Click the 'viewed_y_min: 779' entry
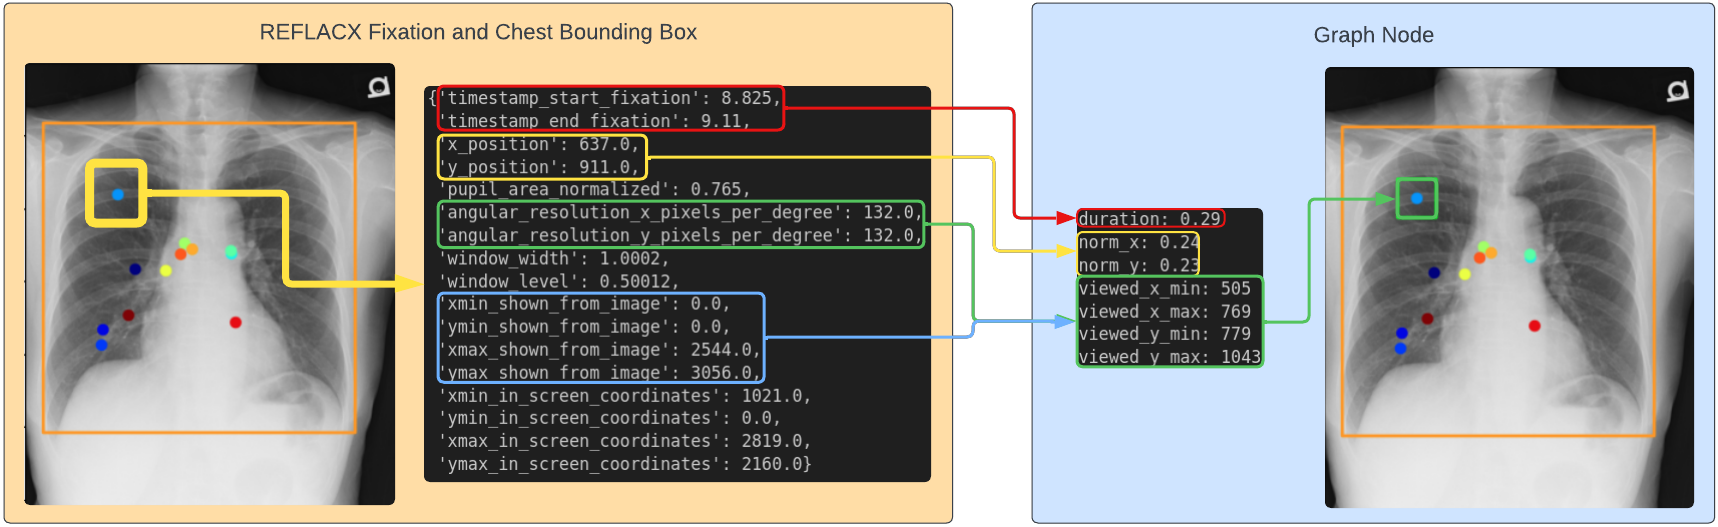Screen dimensions: 1718x527 [x=1165, y=334]
